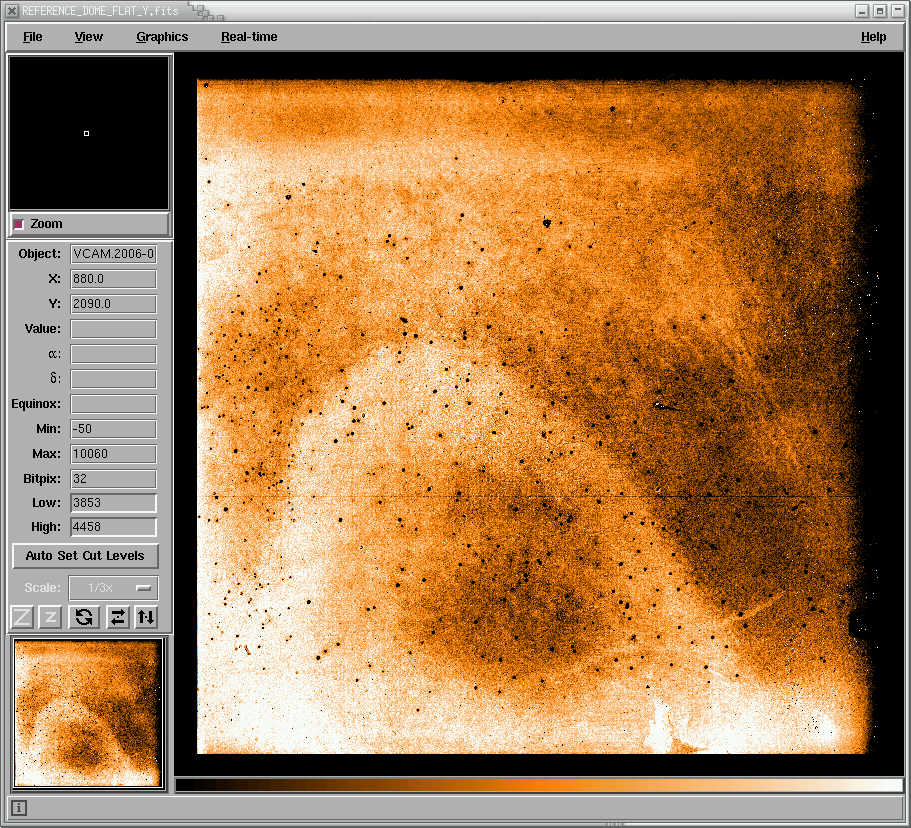The image size is (911, 828).
Task: Click Auto Set Cut Levels button
Action: [85, 556]
